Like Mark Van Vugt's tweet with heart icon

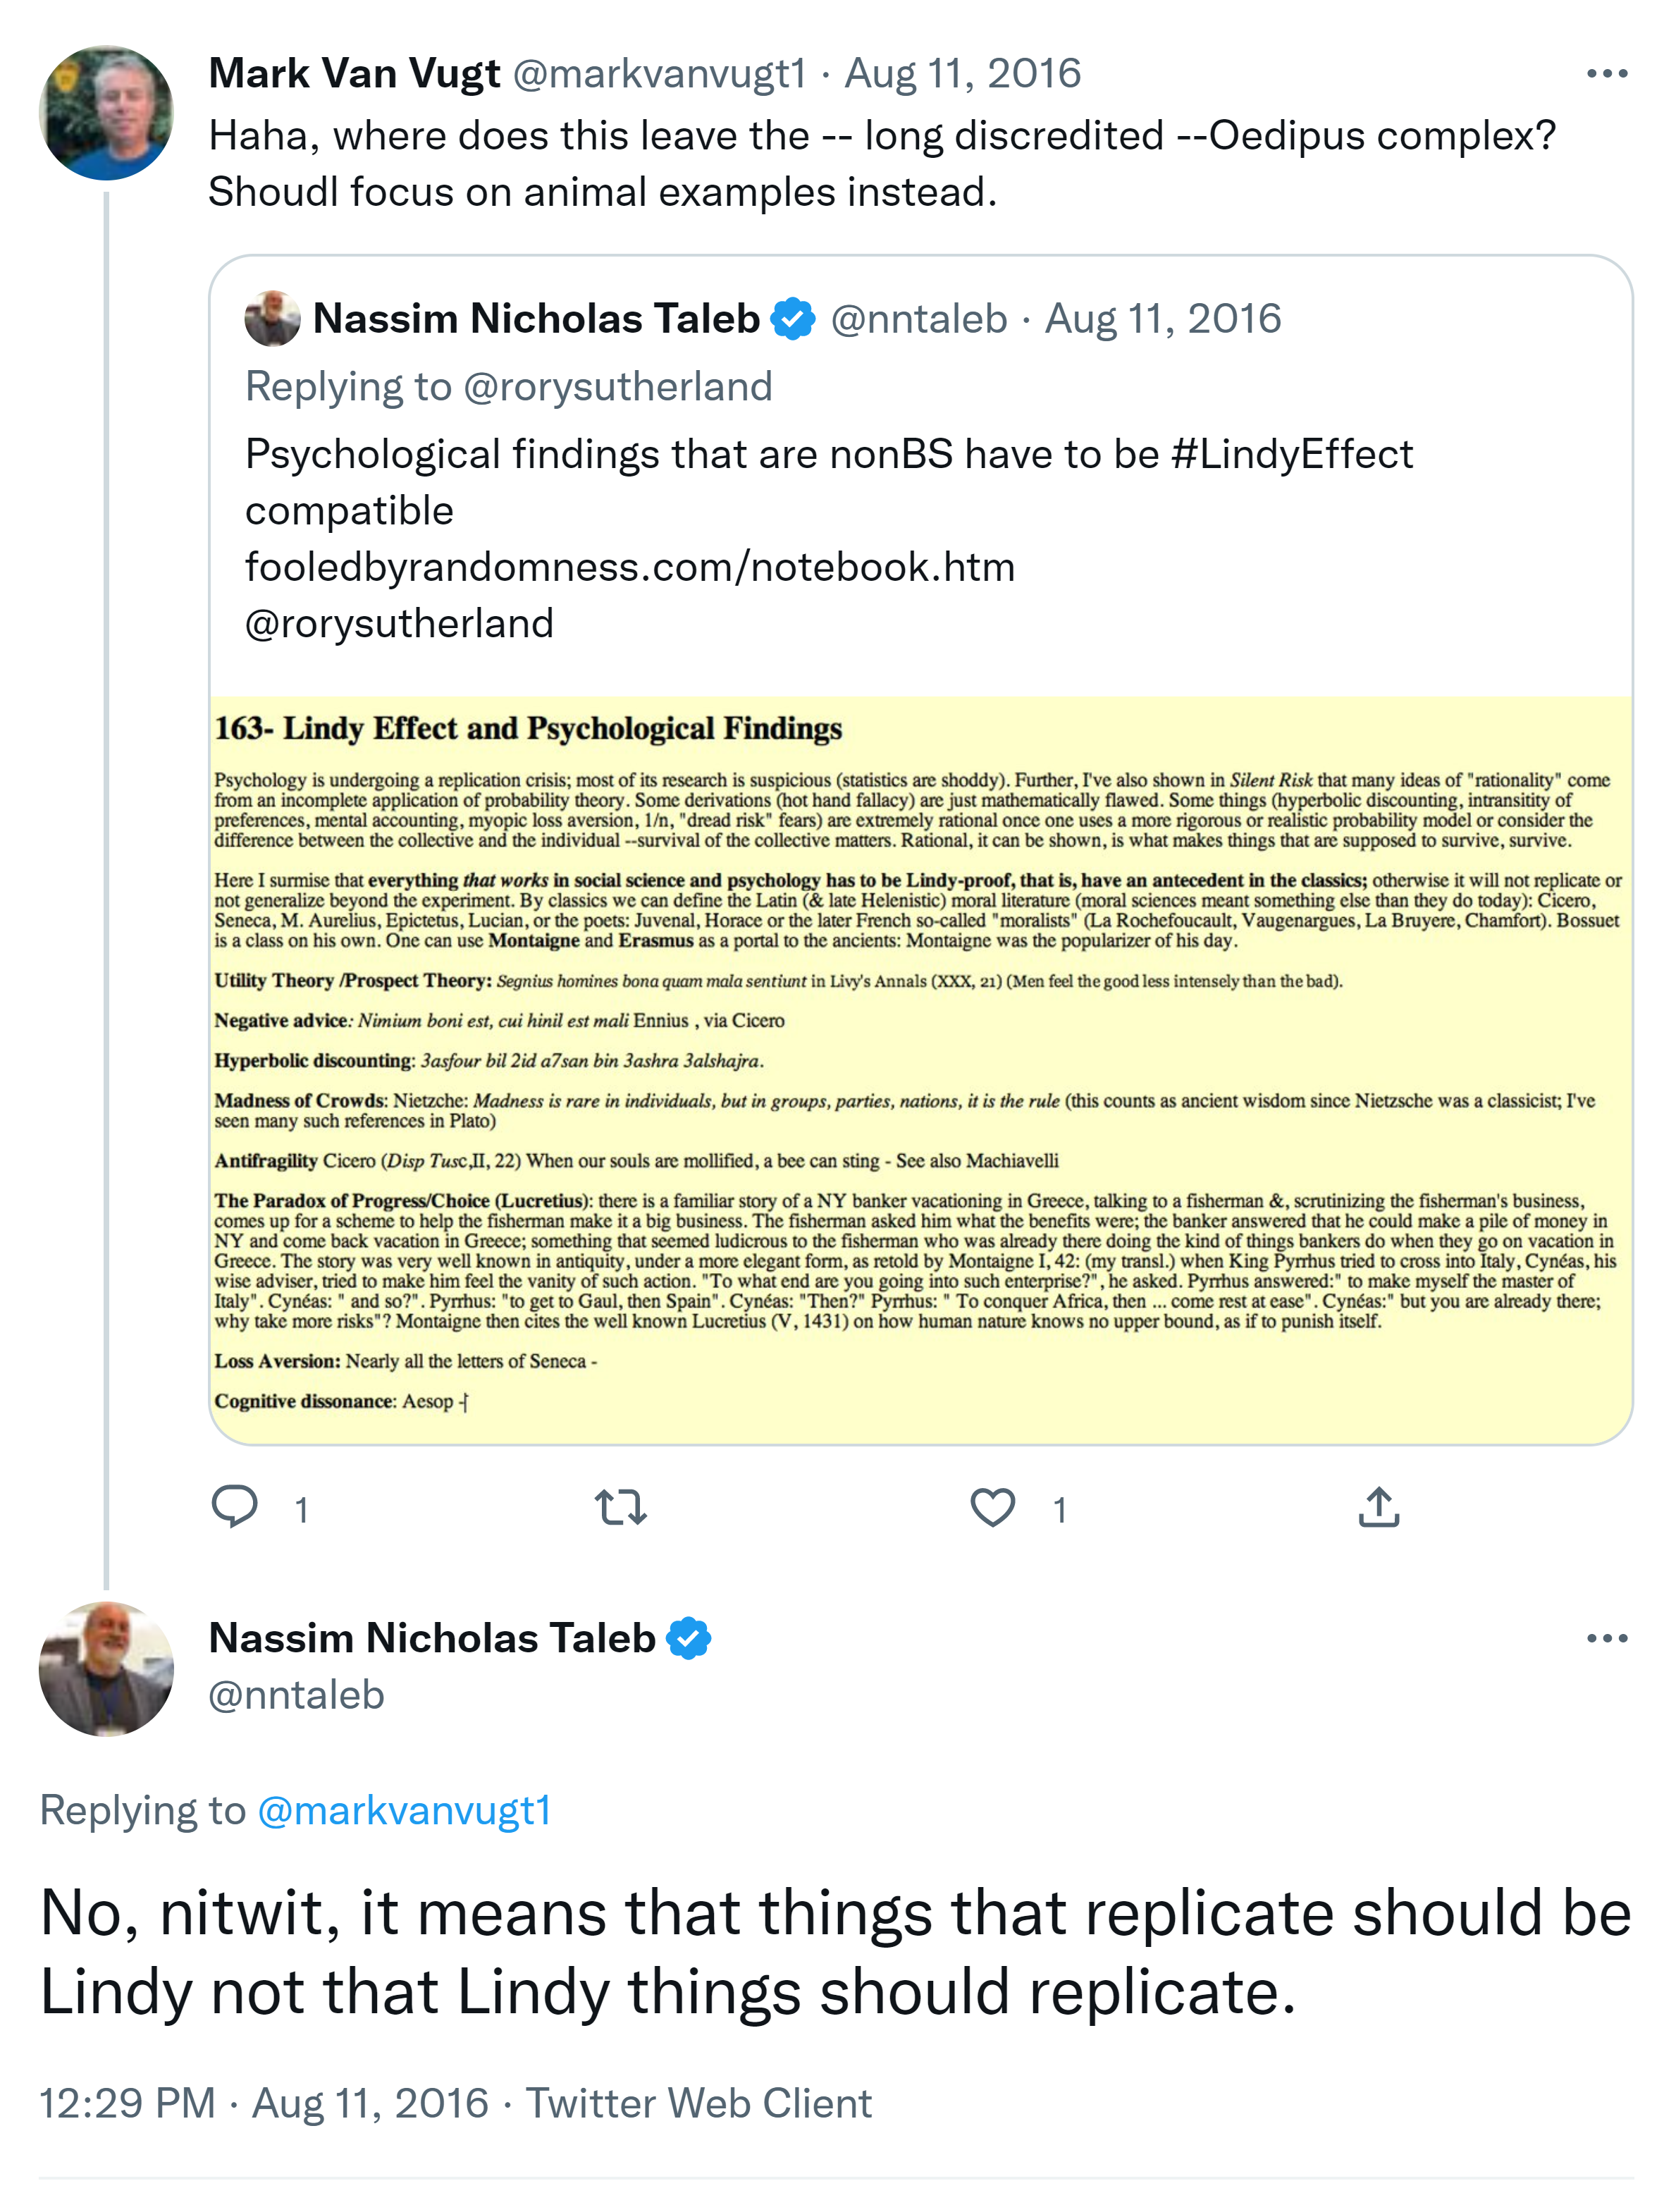[992, 1507]
